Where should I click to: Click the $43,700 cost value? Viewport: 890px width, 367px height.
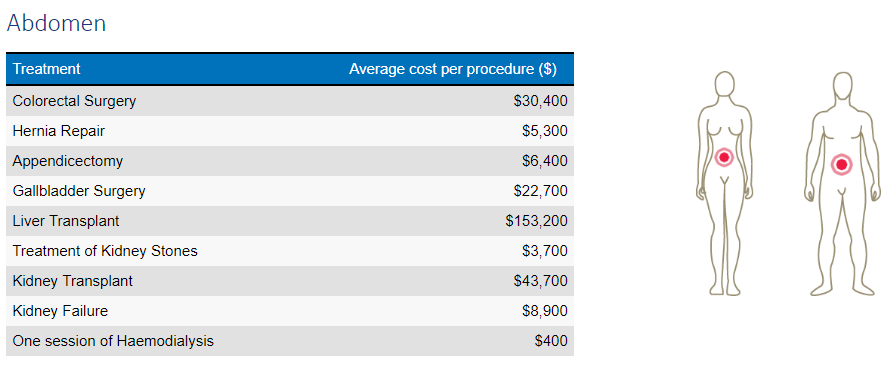tap(540, 281)
